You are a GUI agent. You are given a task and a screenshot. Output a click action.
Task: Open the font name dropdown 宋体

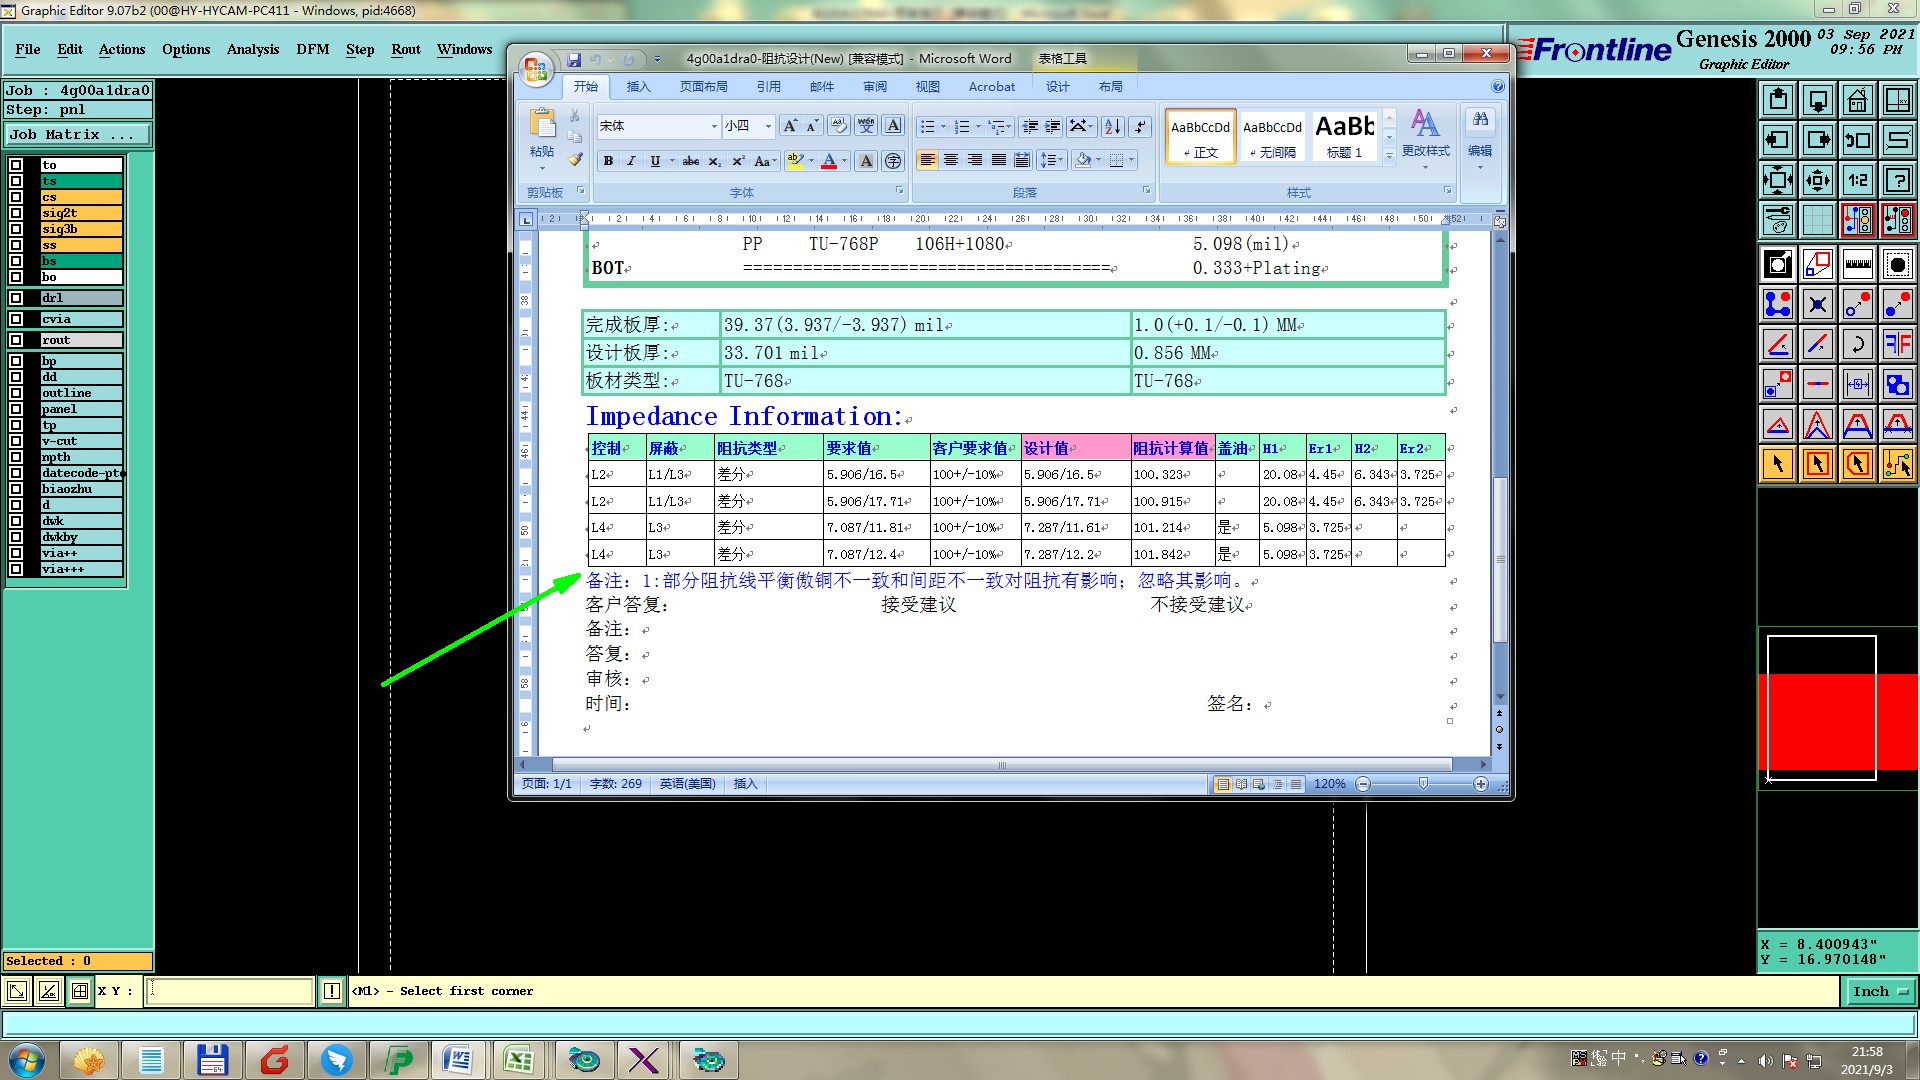(714, 126)
